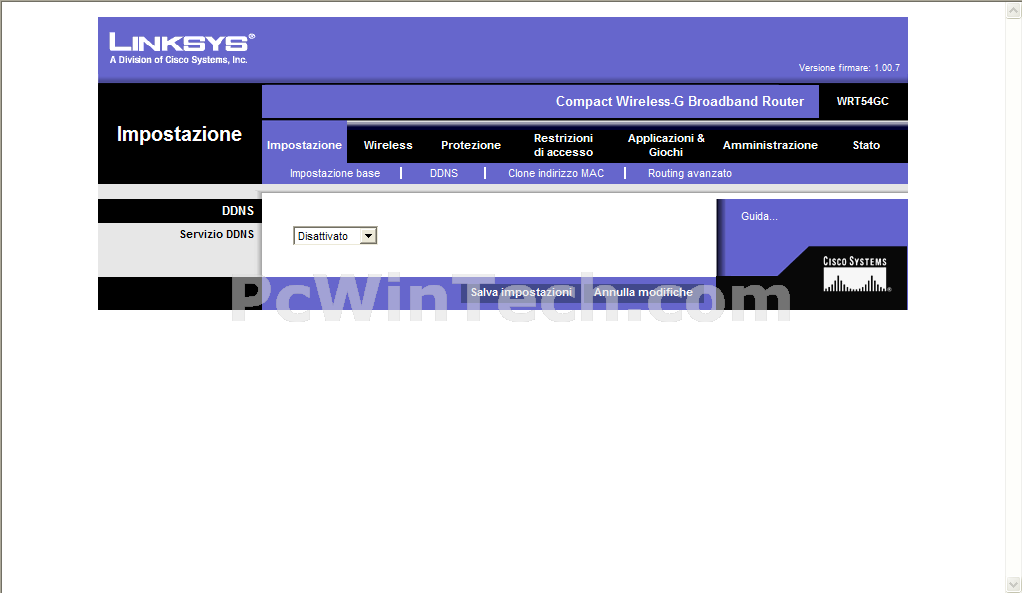Image resolution: width=1022 pixels, height=593 pixels.
Task: Open the Servizio DDNS dropdown
Action: [335, 236]
